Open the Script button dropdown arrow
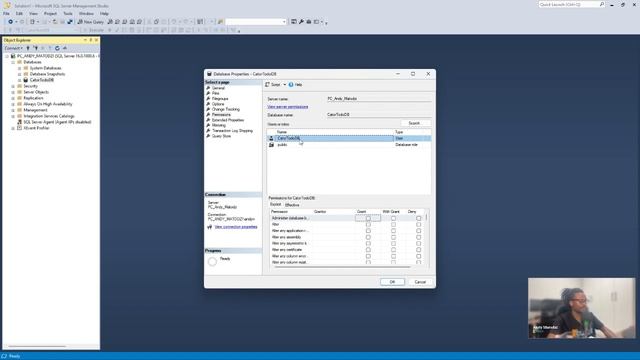This screenshot has width=640, height=360. (x=284, y=84)
